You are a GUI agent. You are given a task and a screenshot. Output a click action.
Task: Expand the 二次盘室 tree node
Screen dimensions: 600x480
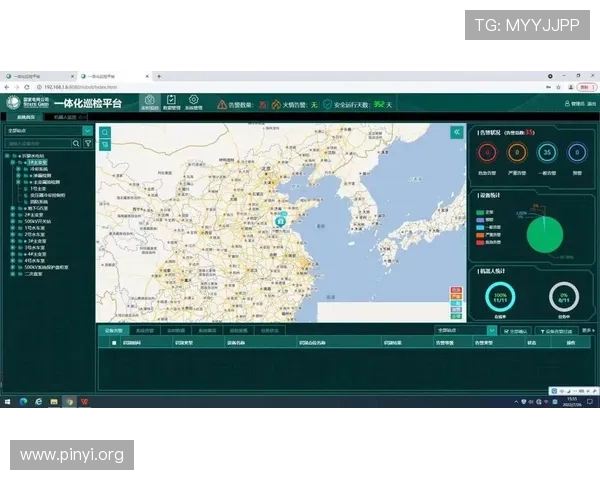pos(13,274)
